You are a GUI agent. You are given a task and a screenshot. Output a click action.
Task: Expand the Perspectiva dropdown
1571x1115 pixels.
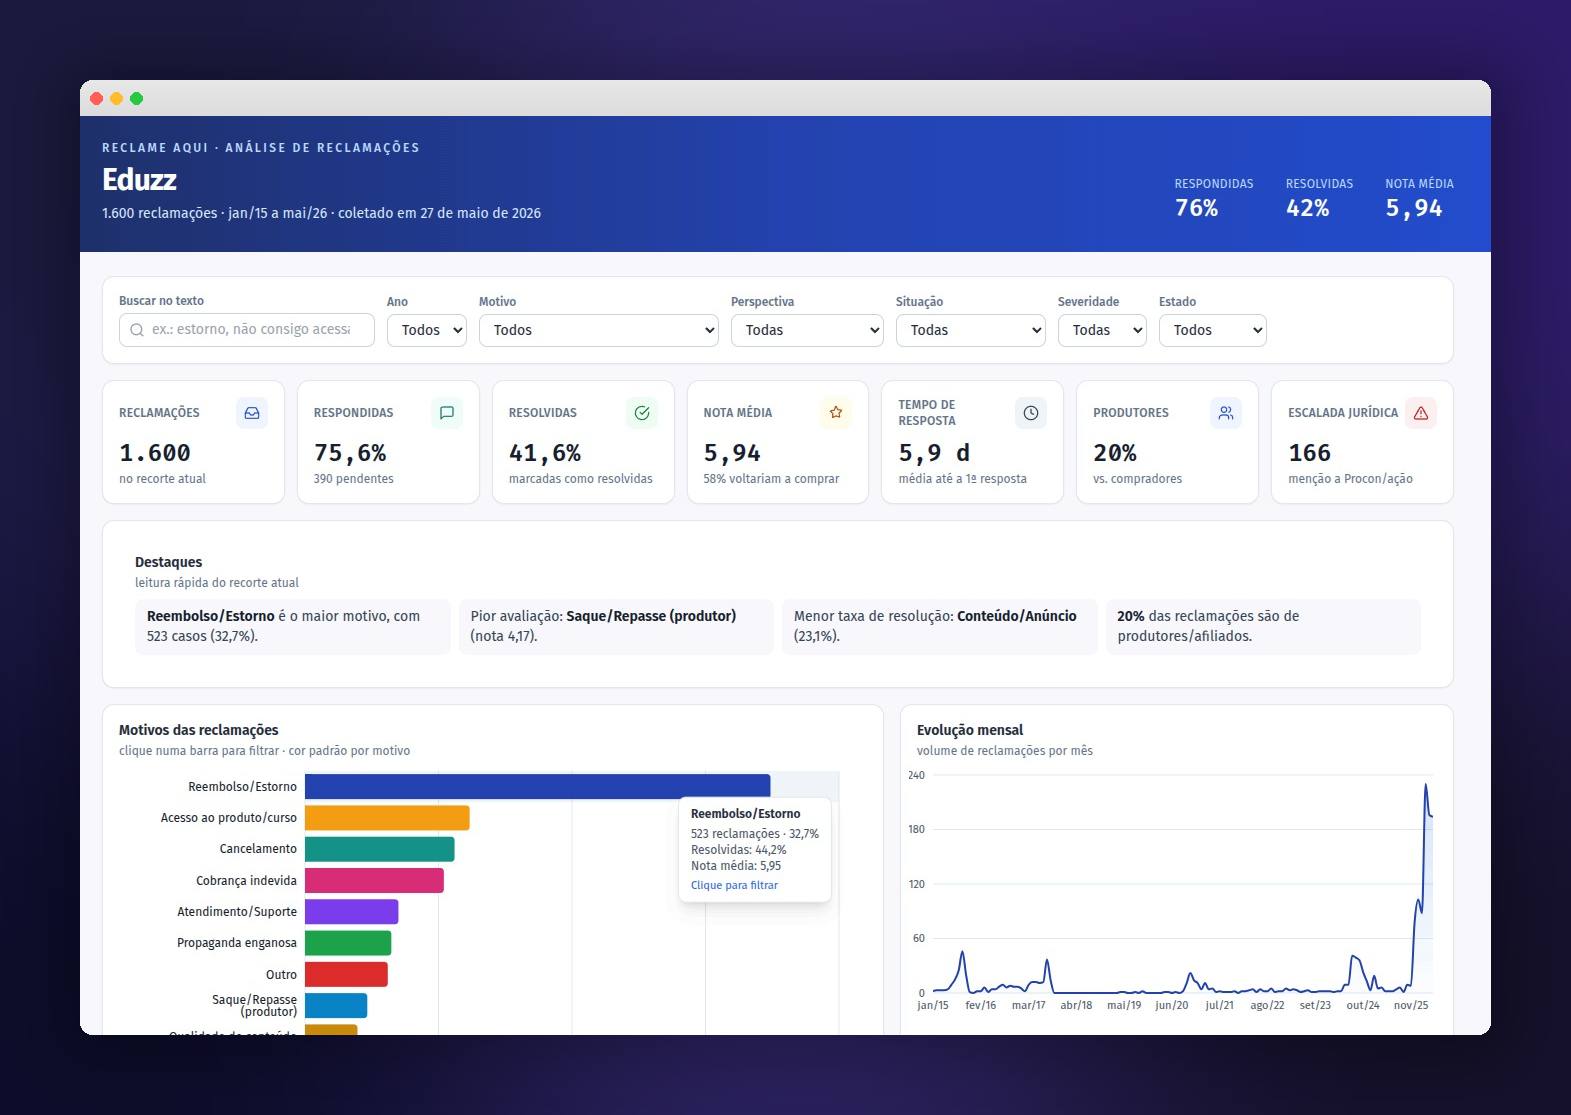[807, 330]
